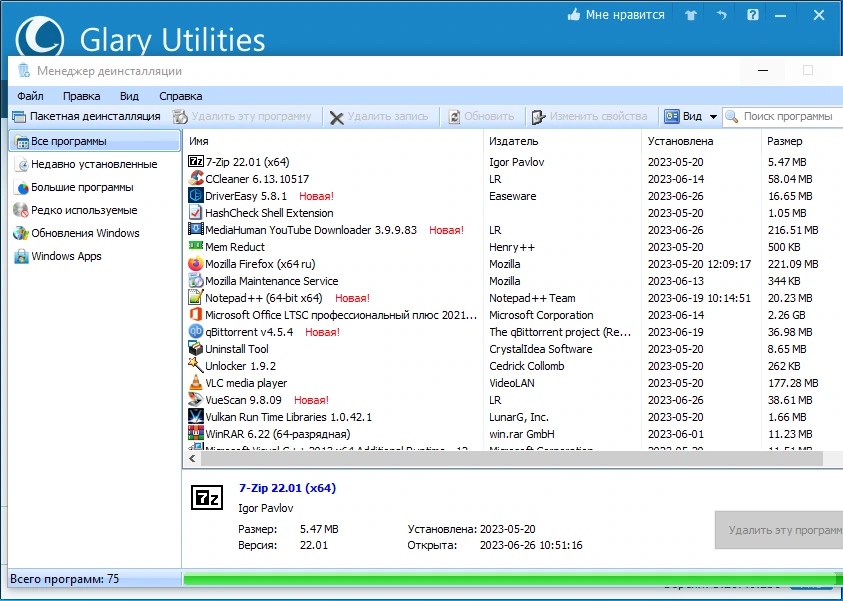The image size is (843, 601).
Task: Click the DriverEasy 5.8.1 icon
Action: pyautogui.click(x=196, y=196)
